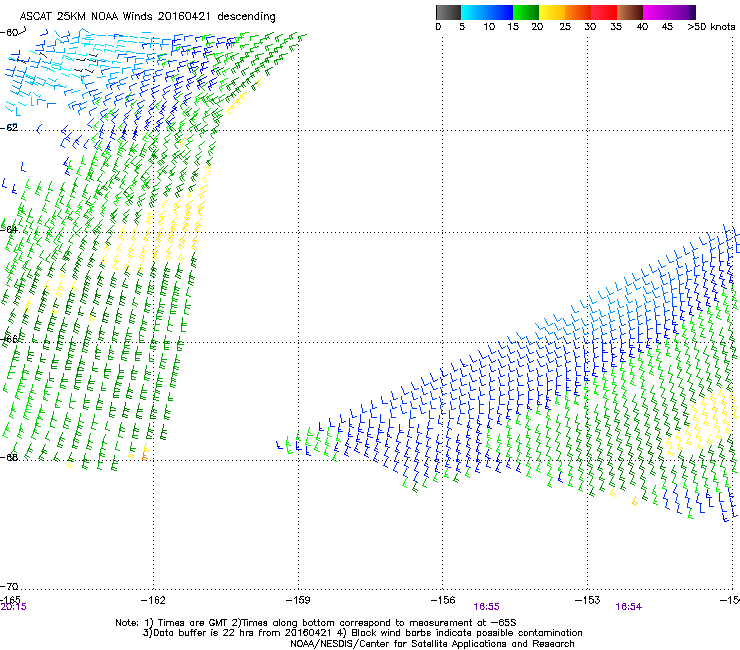Click the NOAA/NESDIS credit line
The image size is (740, 650).
432,644
